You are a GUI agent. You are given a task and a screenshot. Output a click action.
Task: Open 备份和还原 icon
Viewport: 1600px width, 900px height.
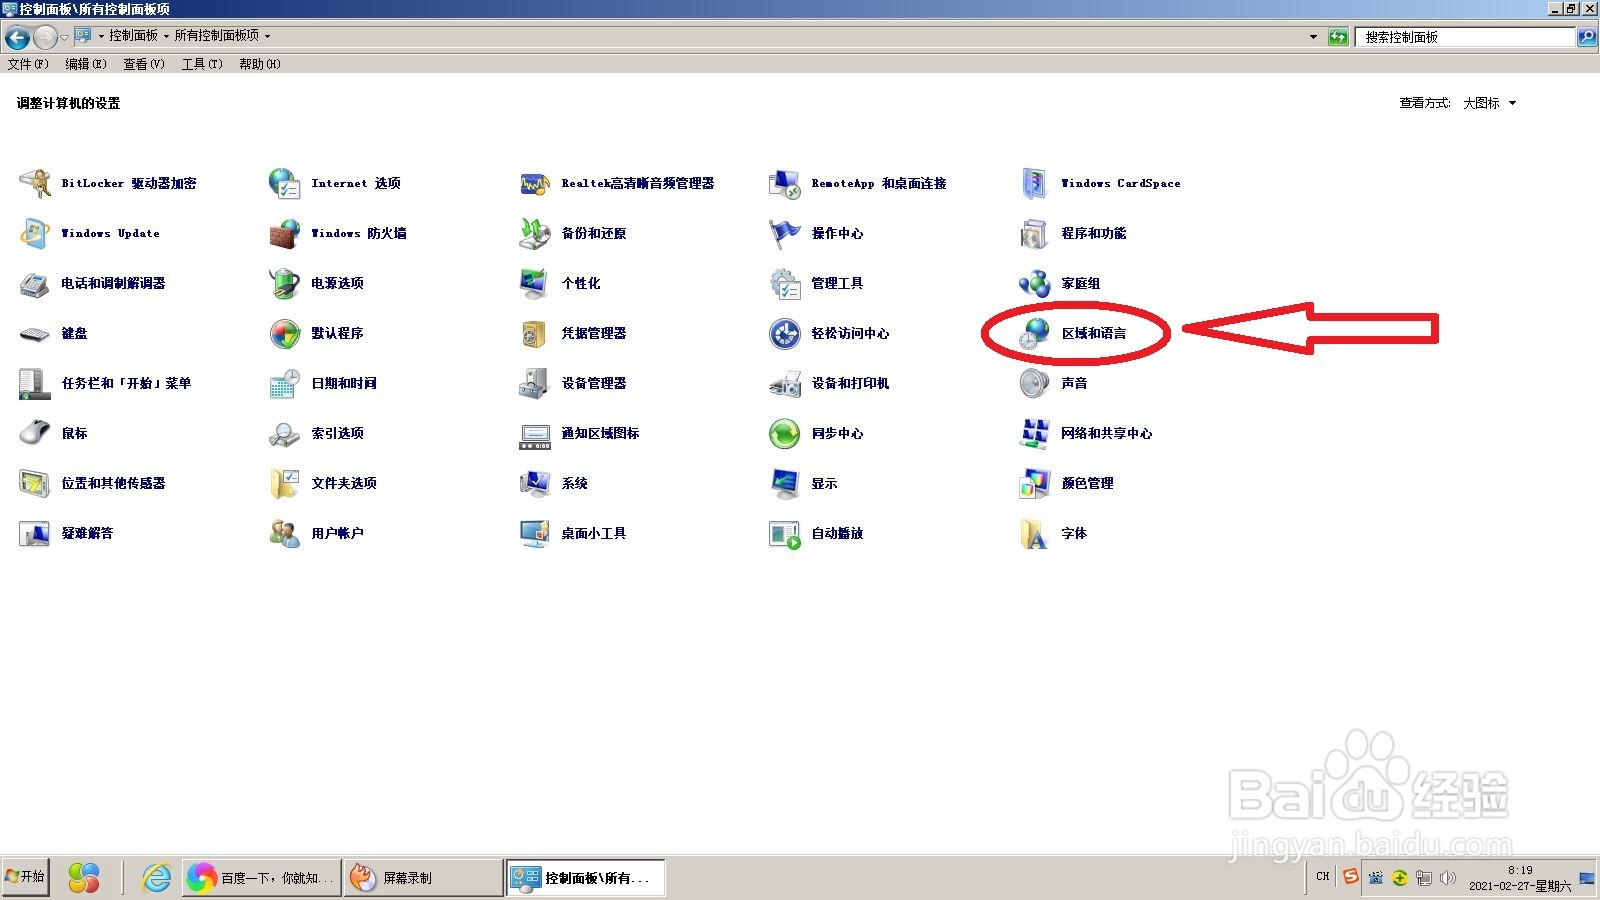(535, 233)
